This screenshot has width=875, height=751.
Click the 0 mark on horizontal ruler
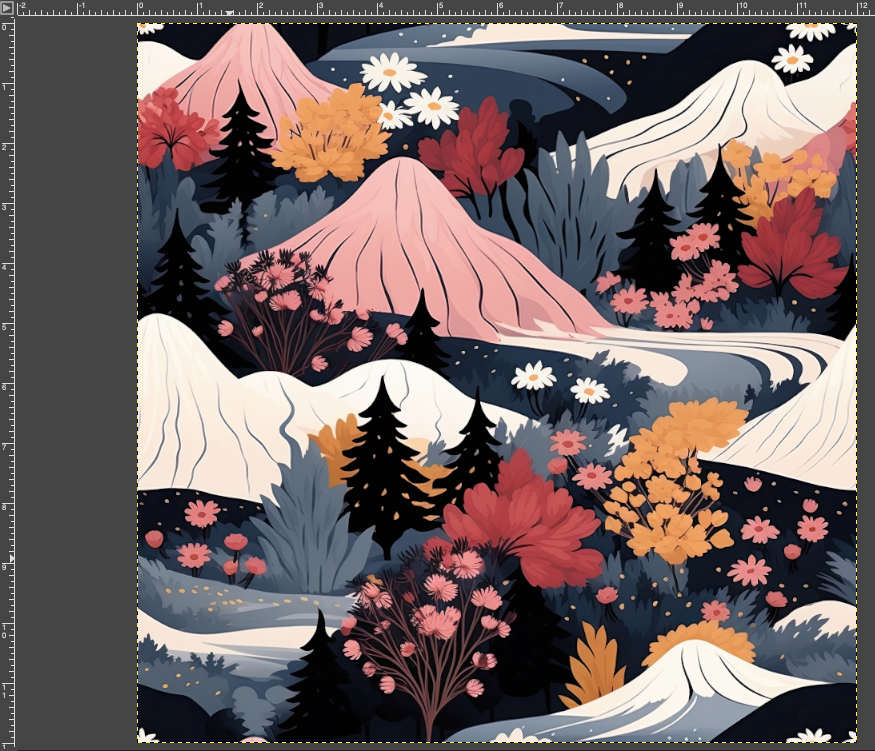(139, 8)
